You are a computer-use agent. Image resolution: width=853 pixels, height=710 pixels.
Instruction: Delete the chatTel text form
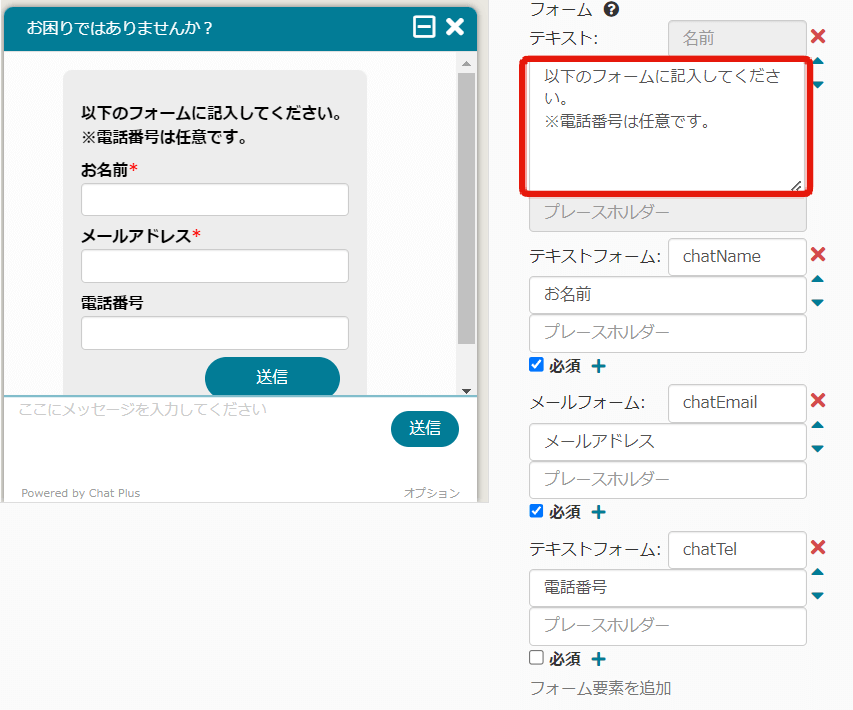coord(818,547)
